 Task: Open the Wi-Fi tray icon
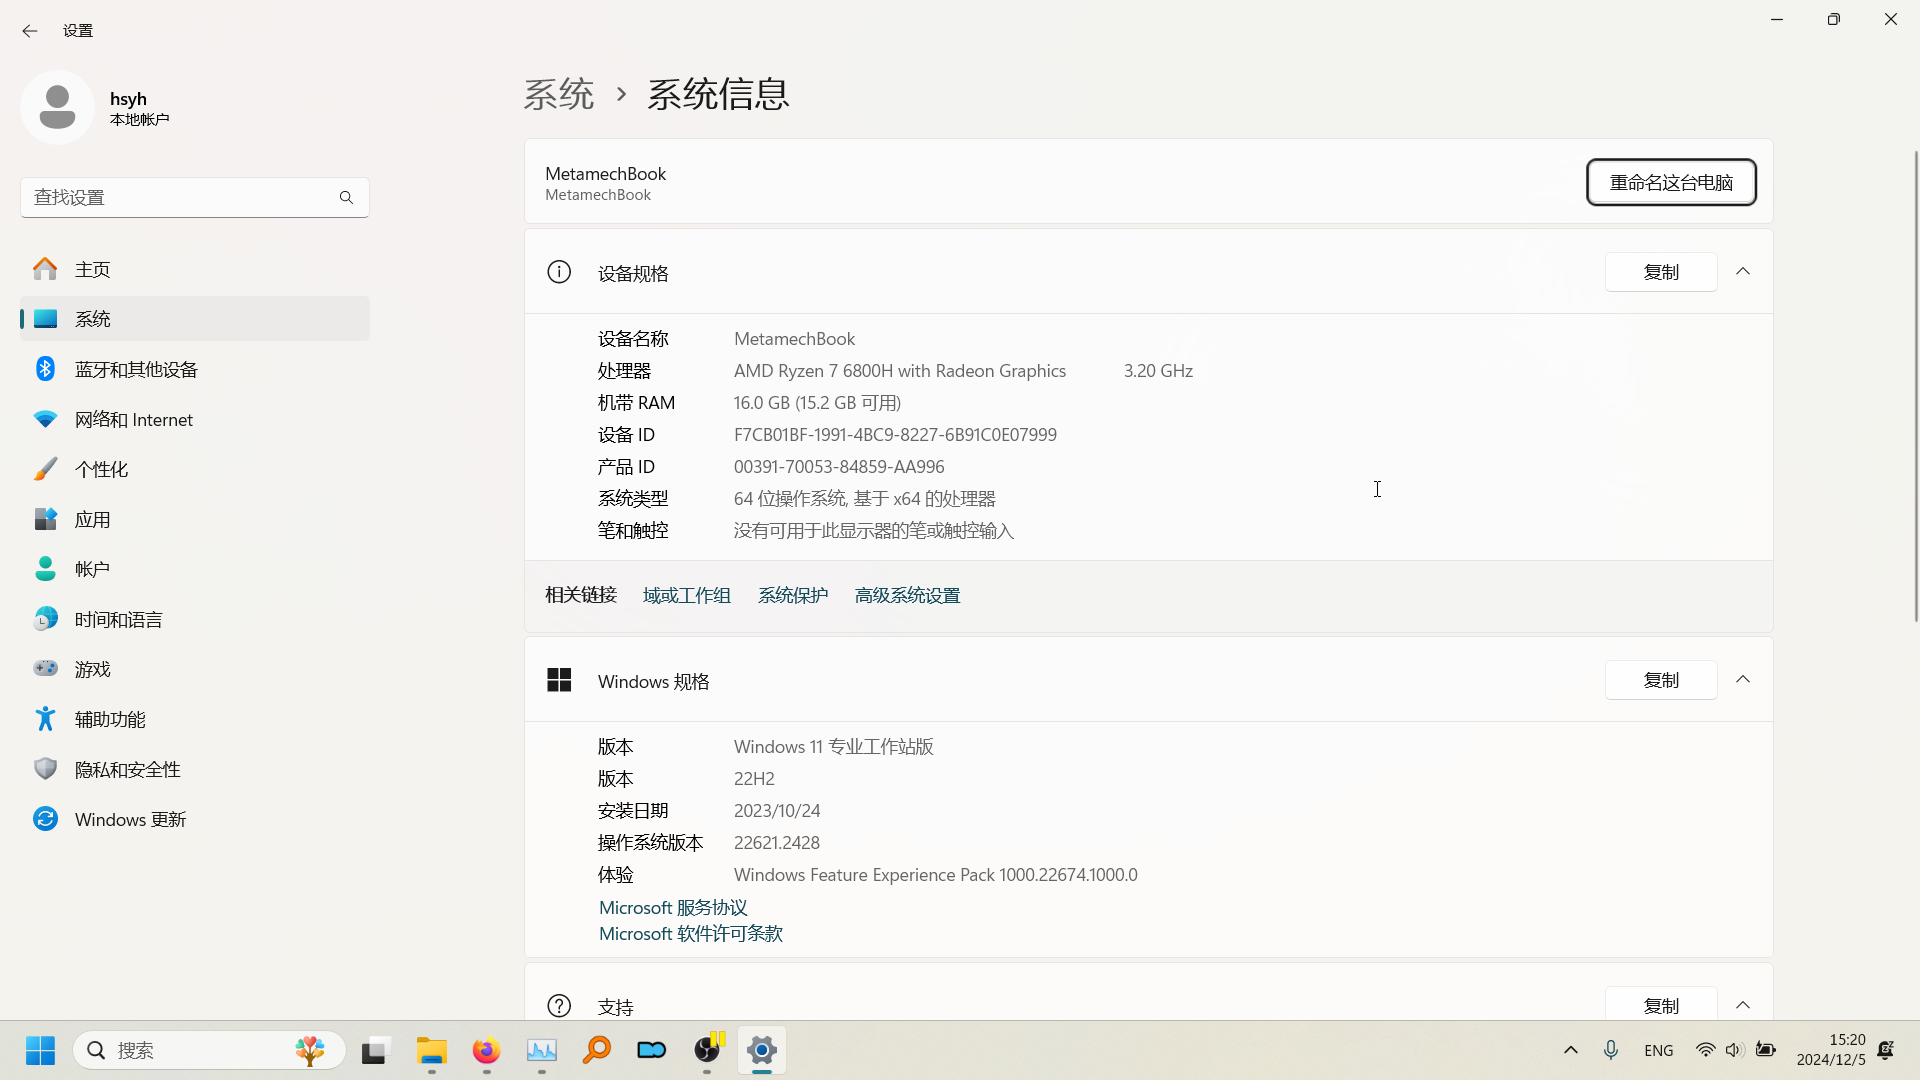click(1706, 1050)
